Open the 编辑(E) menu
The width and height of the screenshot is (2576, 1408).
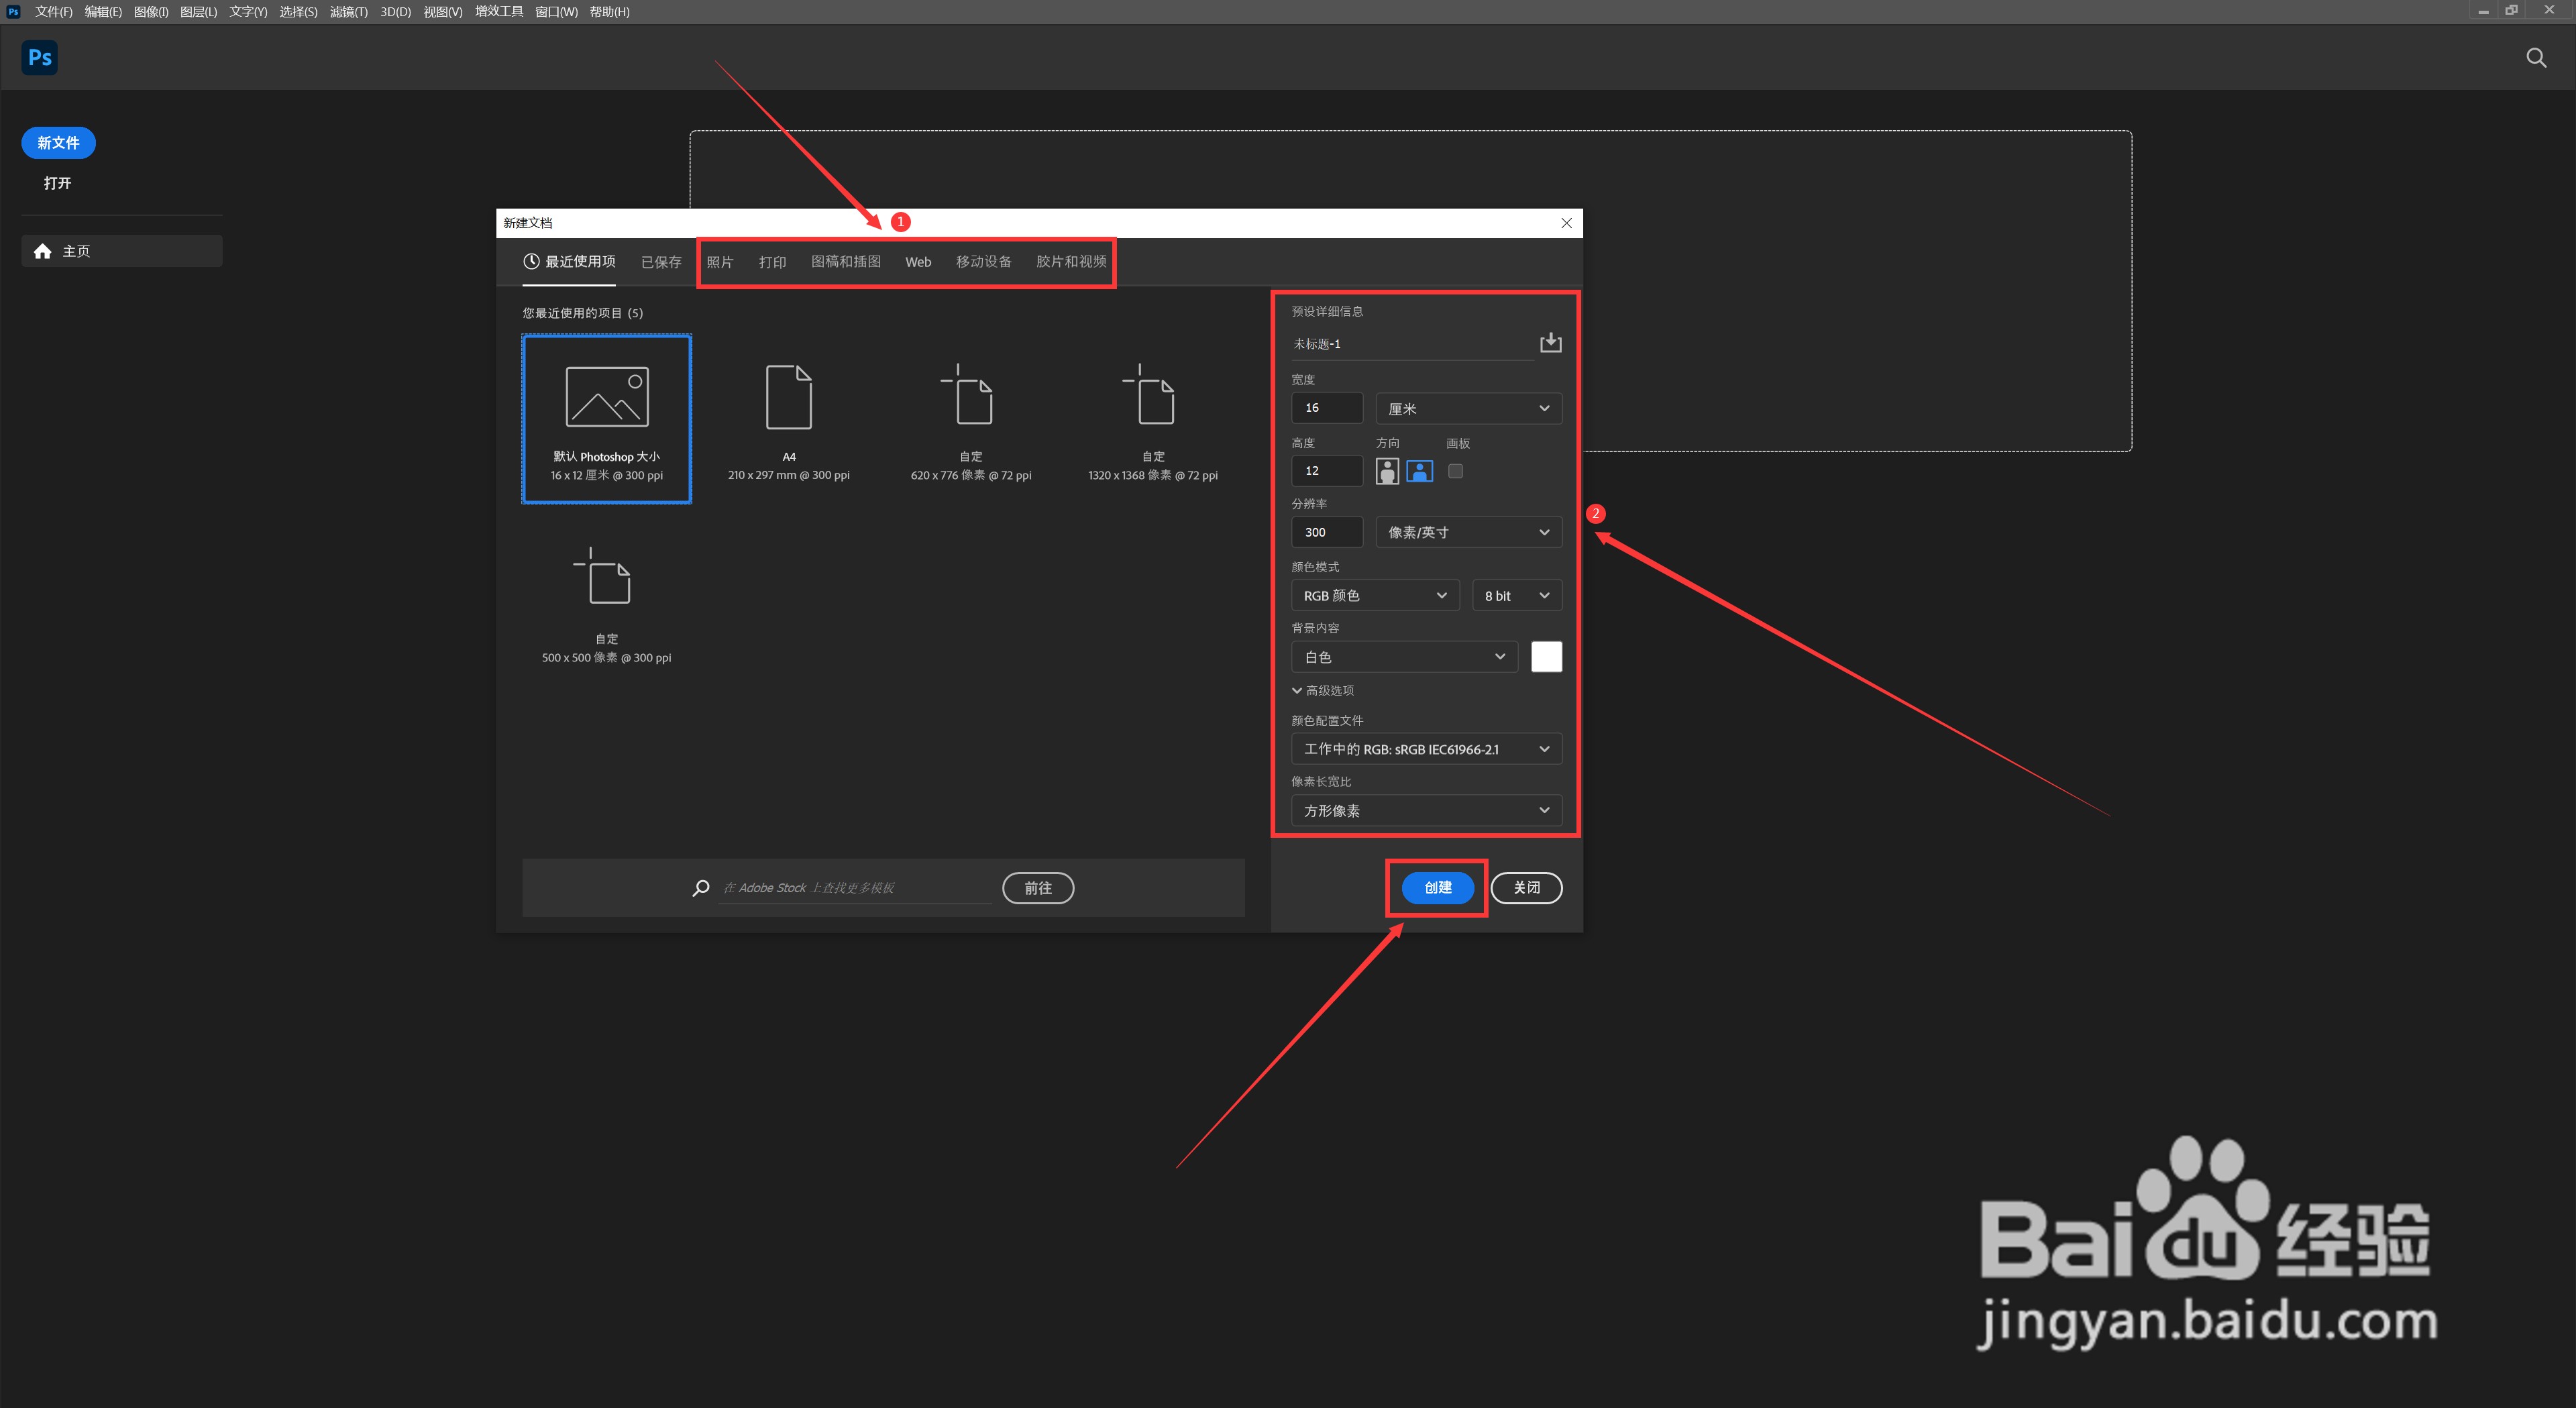pos(103,12)
